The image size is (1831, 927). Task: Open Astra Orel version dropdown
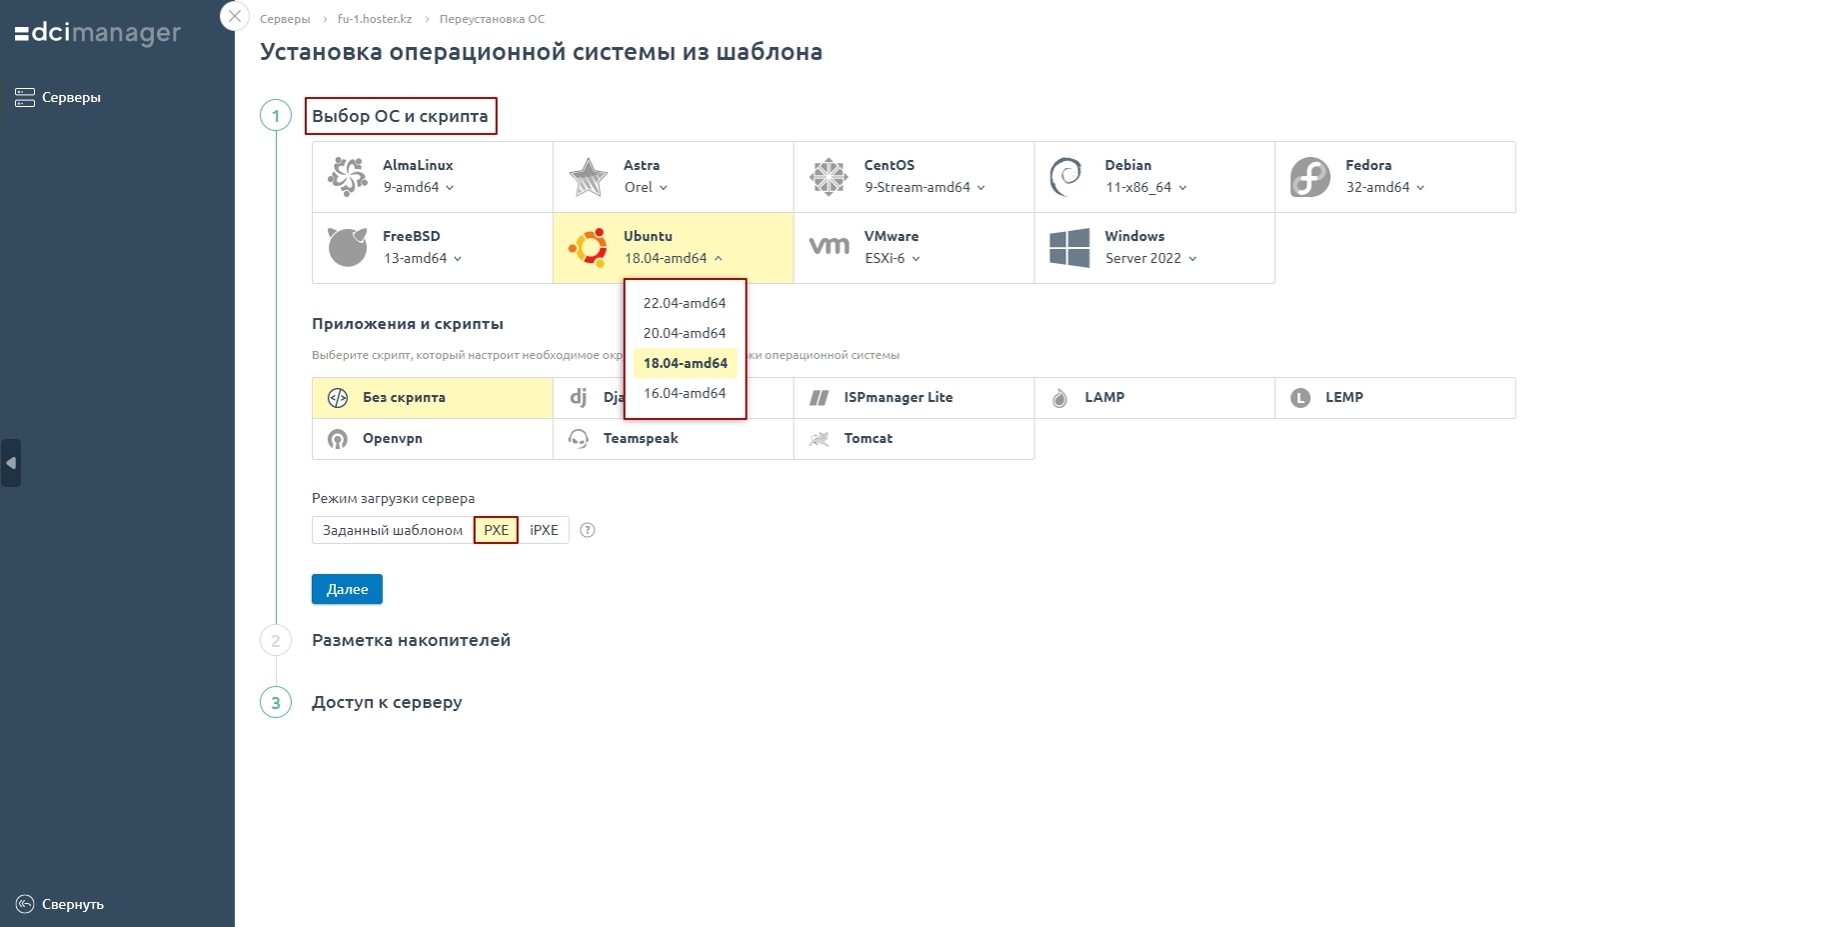click(x=645, y=188)
